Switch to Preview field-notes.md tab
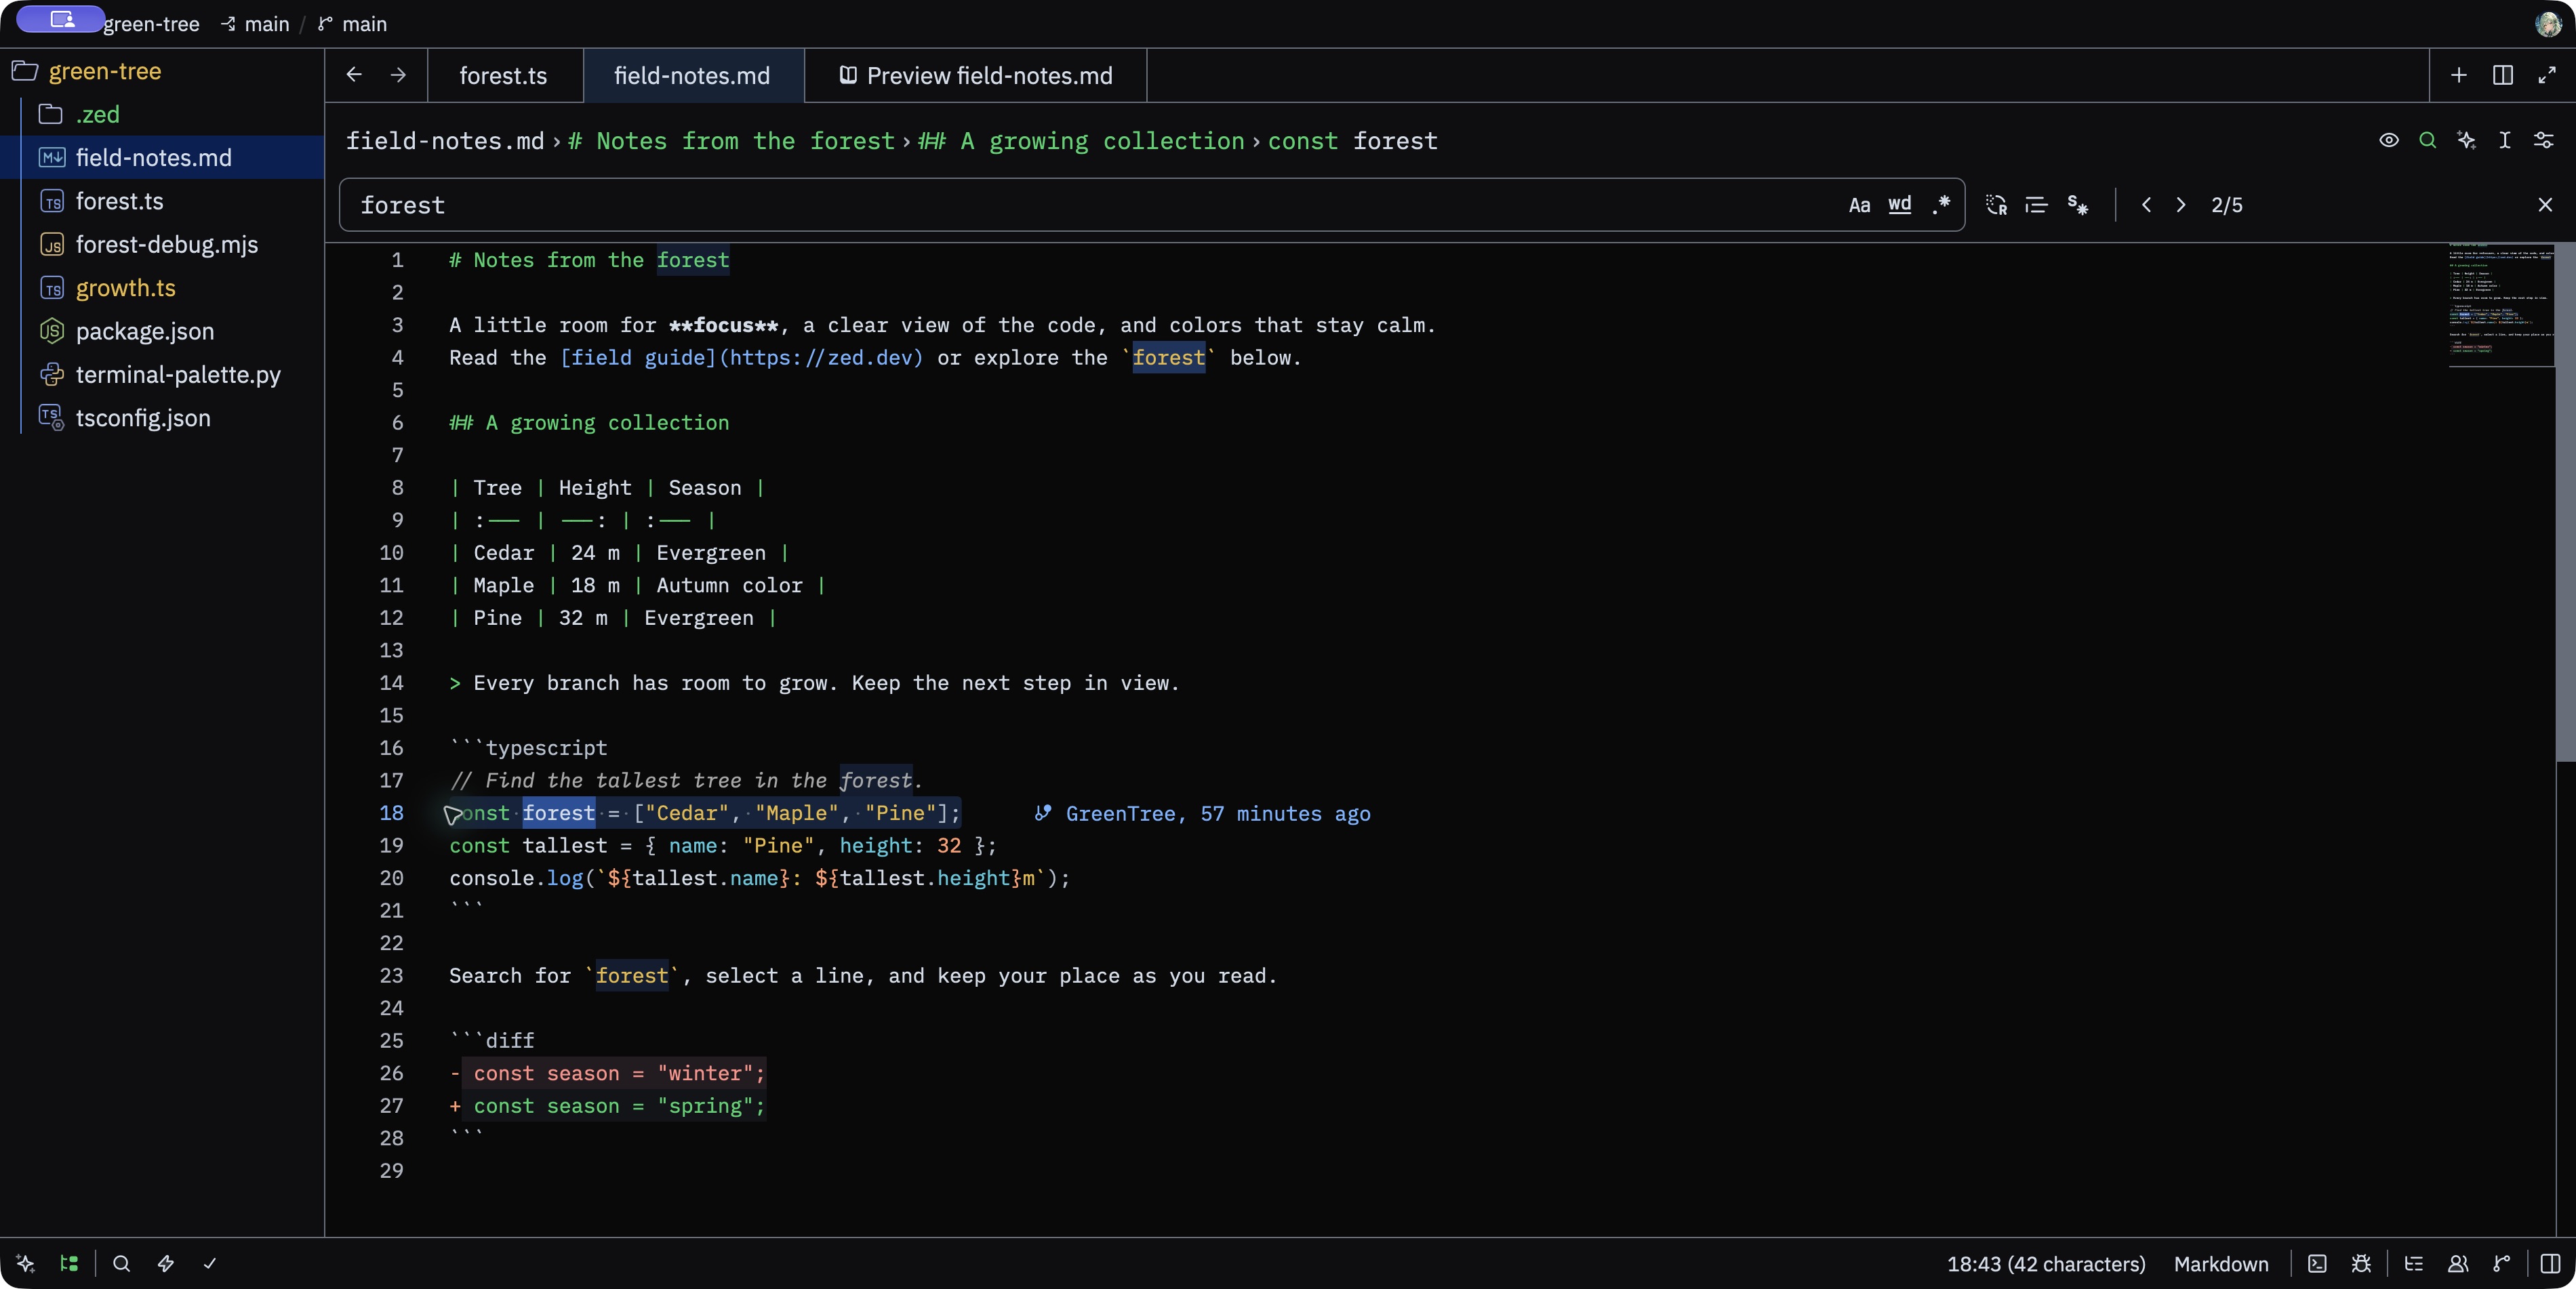Screen dimensions: 2576x1289 click(x=976, y=76)
